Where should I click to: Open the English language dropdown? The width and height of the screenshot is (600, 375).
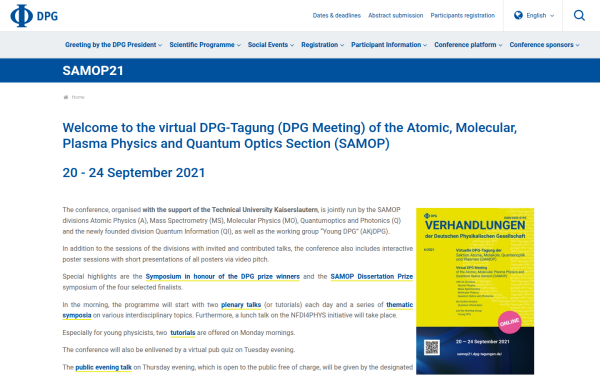(534, 15)
